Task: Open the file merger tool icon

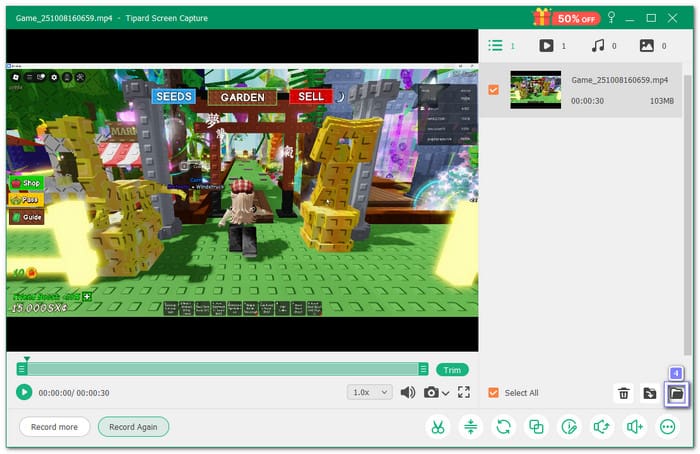Action: click(x=536, y=427)
